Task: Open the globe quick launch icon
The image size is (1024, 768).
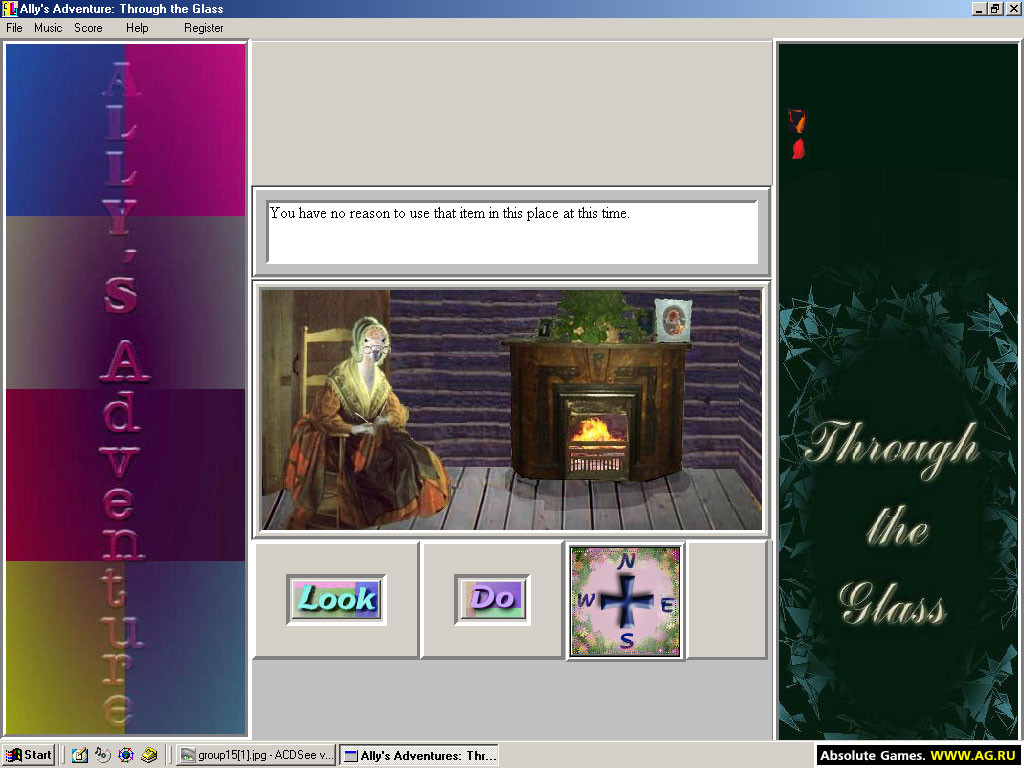Action: click(x=126, y=755)
